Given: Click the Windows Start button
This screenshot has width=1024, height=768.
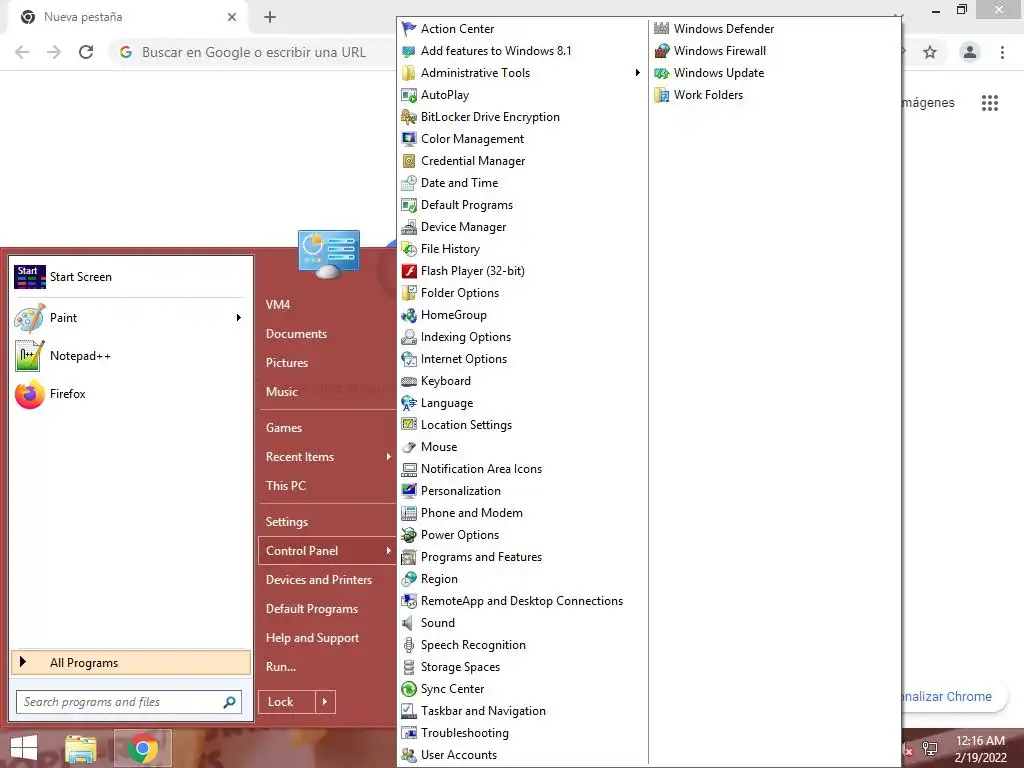Looking at the screenshot, I should click(24, 748).
